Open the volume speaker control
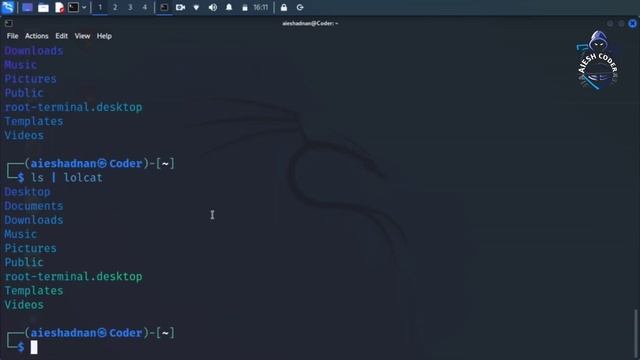 coord(213,7)
